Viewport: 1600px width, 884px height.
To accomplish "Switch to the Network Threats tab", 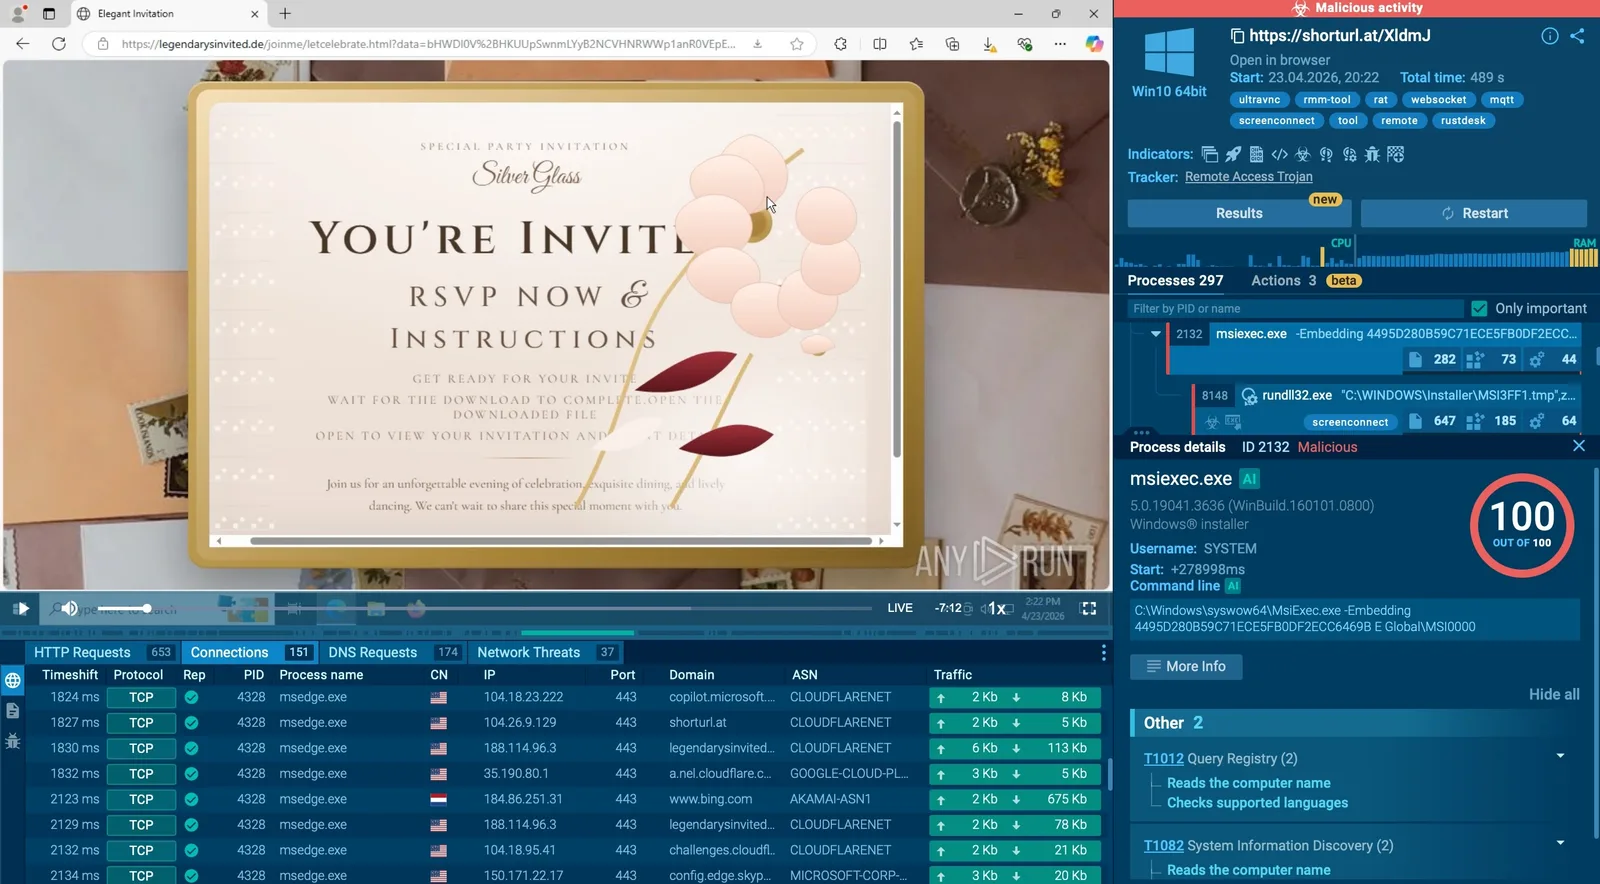I will (547, 652).
